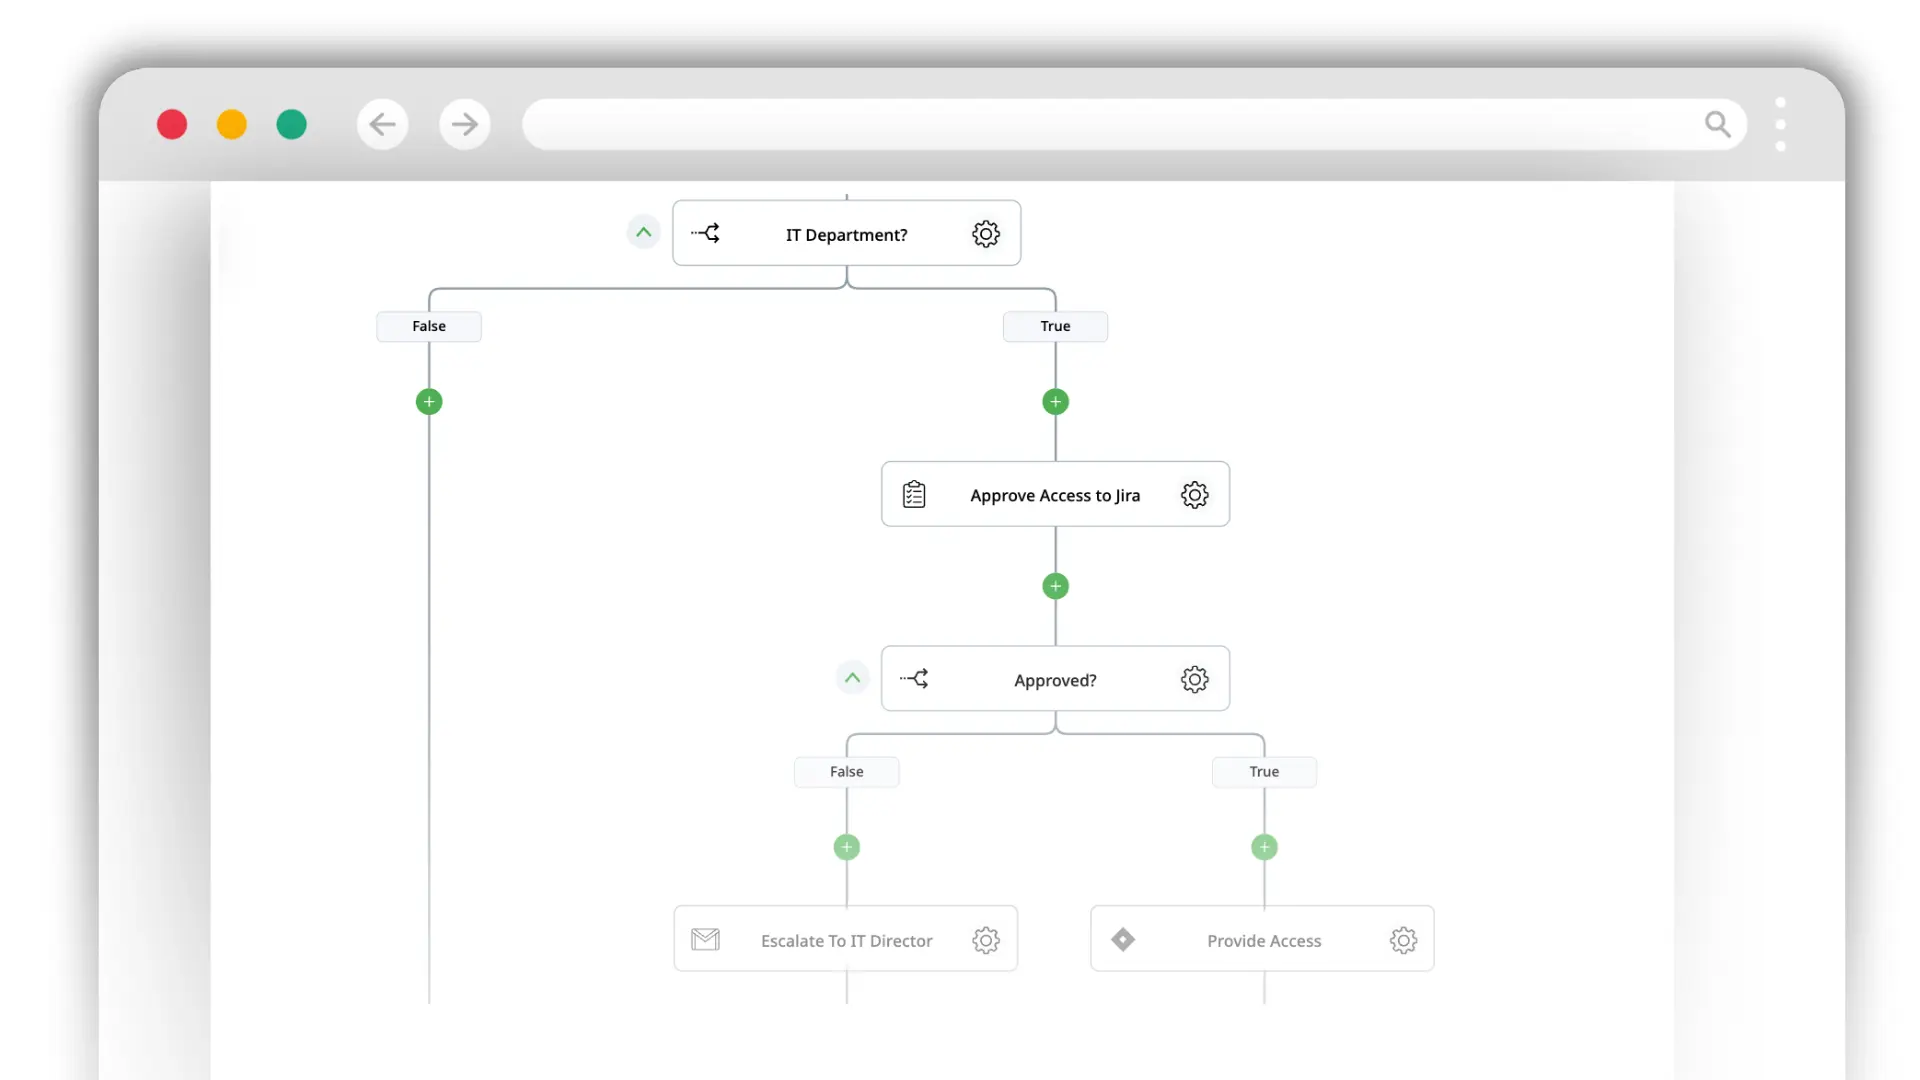Click gear icon on Provide Access node
The height and width of the screenshot is (1080, 1920).
1403,940
